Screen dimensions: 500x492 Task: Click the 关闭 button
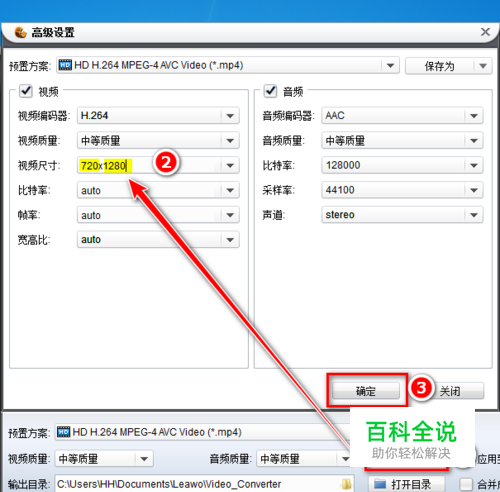point(450,391)
